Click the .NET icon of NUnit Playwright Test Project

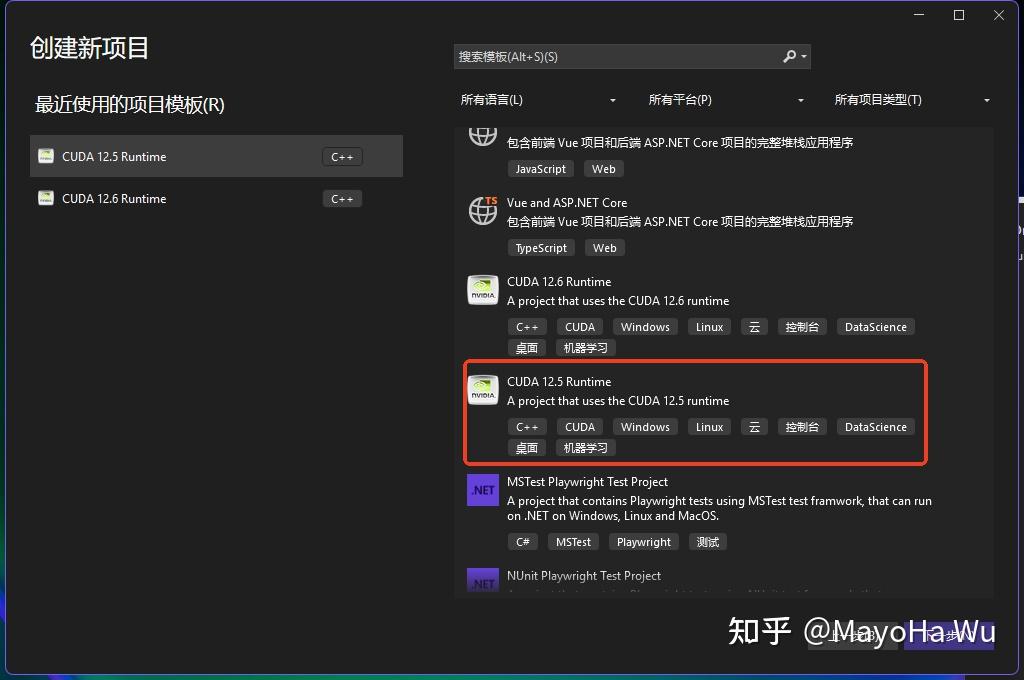(482, 580)
